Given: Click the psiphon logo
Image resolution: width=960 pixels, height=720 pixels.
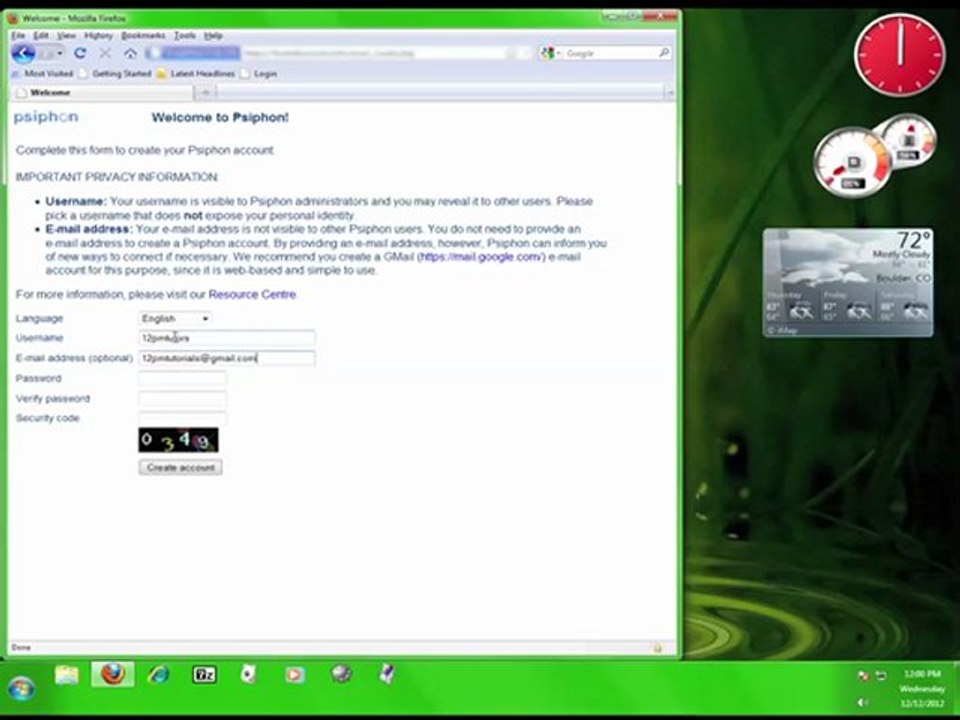Looking at the screenshot, I should point(46,116).
